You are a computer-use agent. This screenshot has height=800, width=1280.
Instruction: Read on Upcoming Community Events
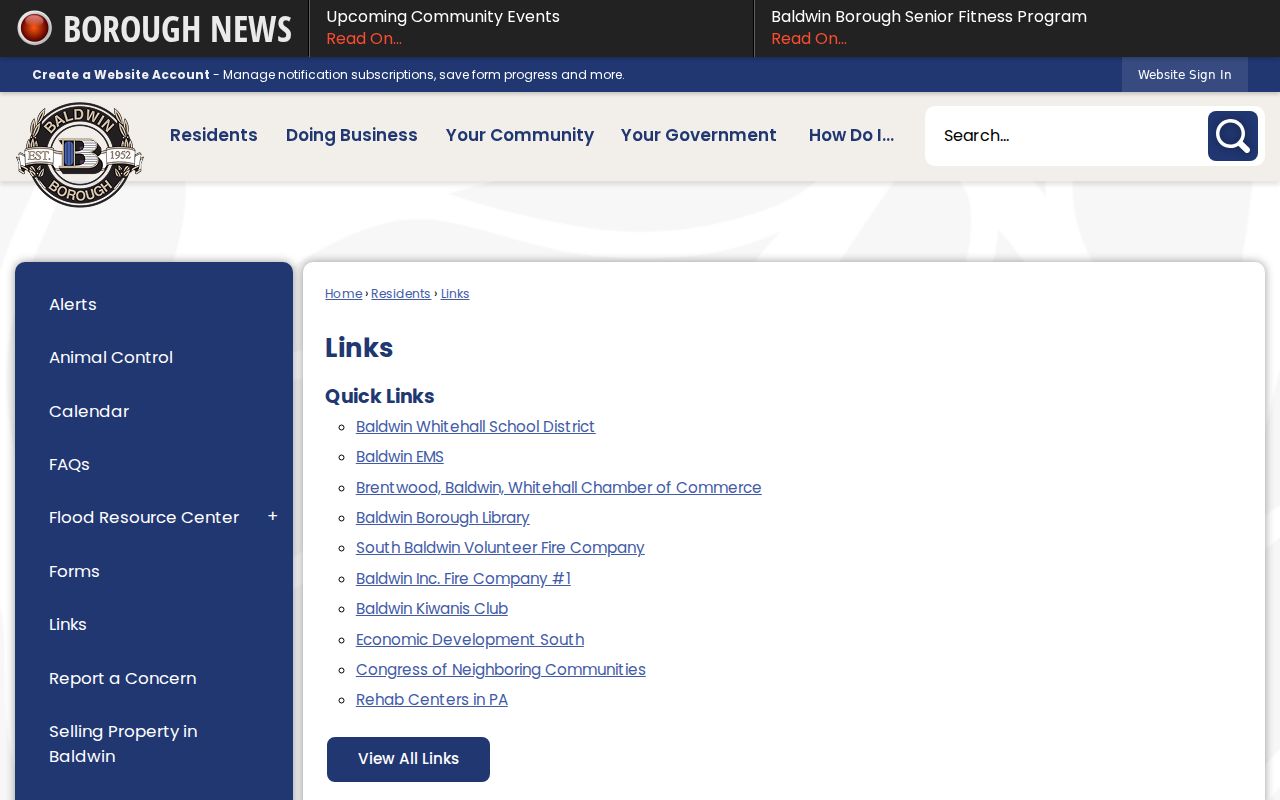pyautogui.click(x=364, y=39)
